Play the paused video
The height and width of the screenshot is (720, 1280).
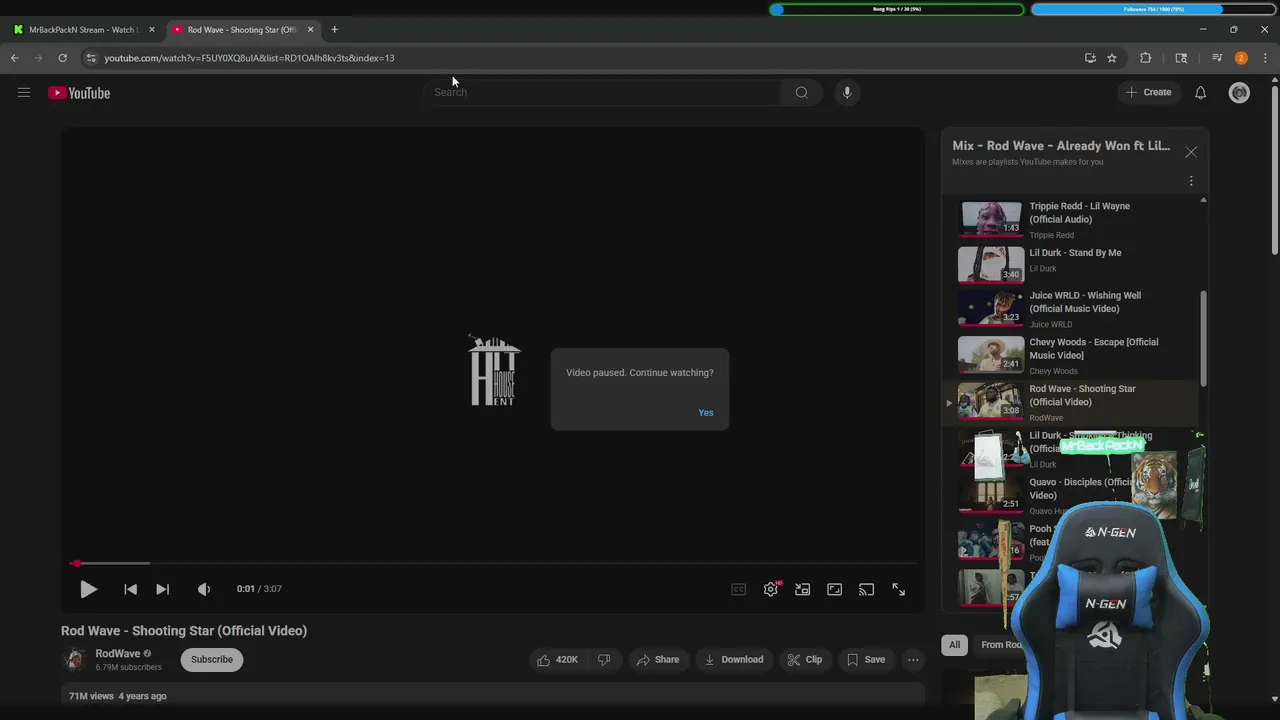click(88, 589)
